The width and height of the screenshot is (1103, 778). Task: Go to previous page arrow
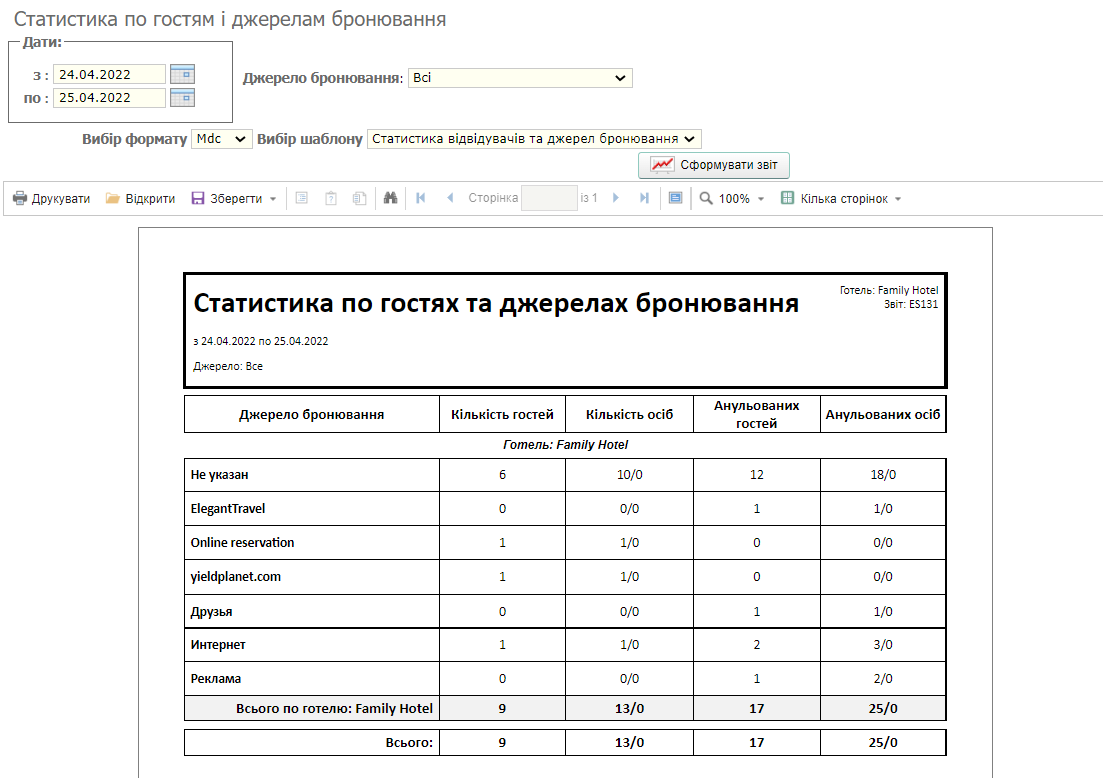[x=450, y=199]
